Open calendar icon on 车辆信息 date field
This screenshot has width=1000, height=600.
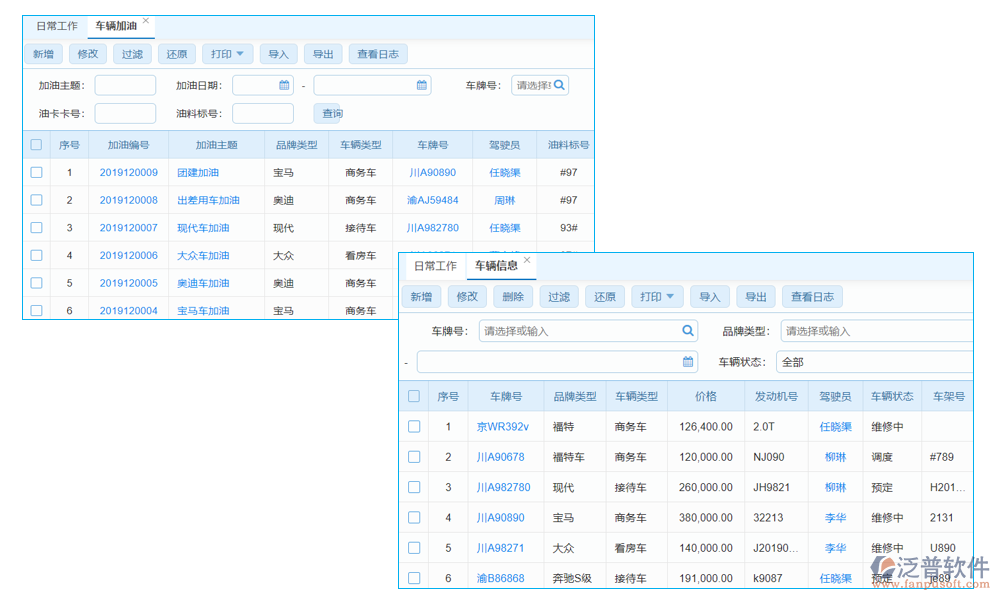(x=687, y=360)
